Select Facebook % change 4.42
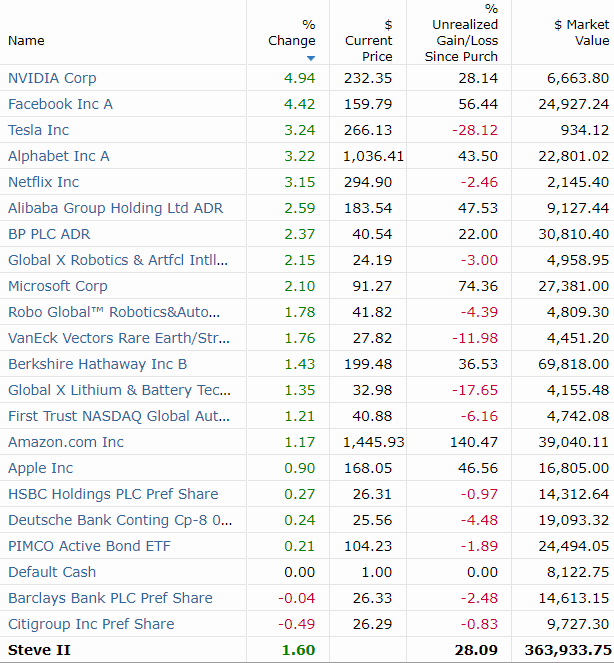This screenshot has width=614, height=663. [300, 104]
